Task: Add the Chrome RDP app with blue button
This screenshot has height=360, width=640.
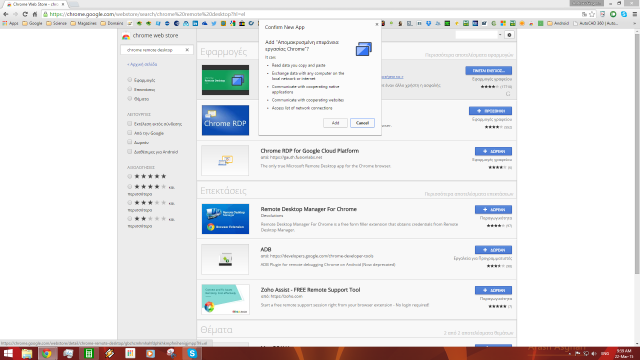Action: tap(490, 111)
